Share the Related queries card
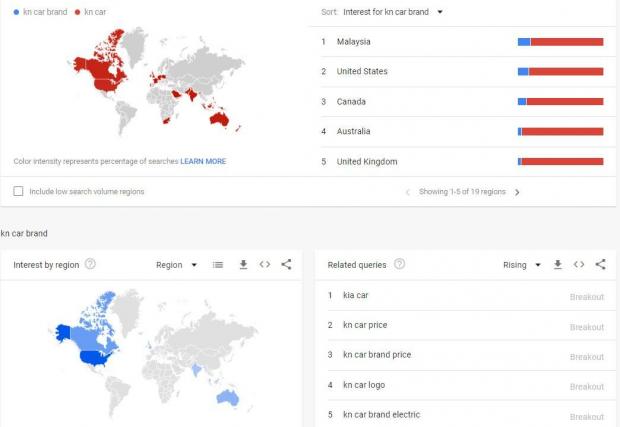Viewport: 620px width, 427px height. pos(600,265)
